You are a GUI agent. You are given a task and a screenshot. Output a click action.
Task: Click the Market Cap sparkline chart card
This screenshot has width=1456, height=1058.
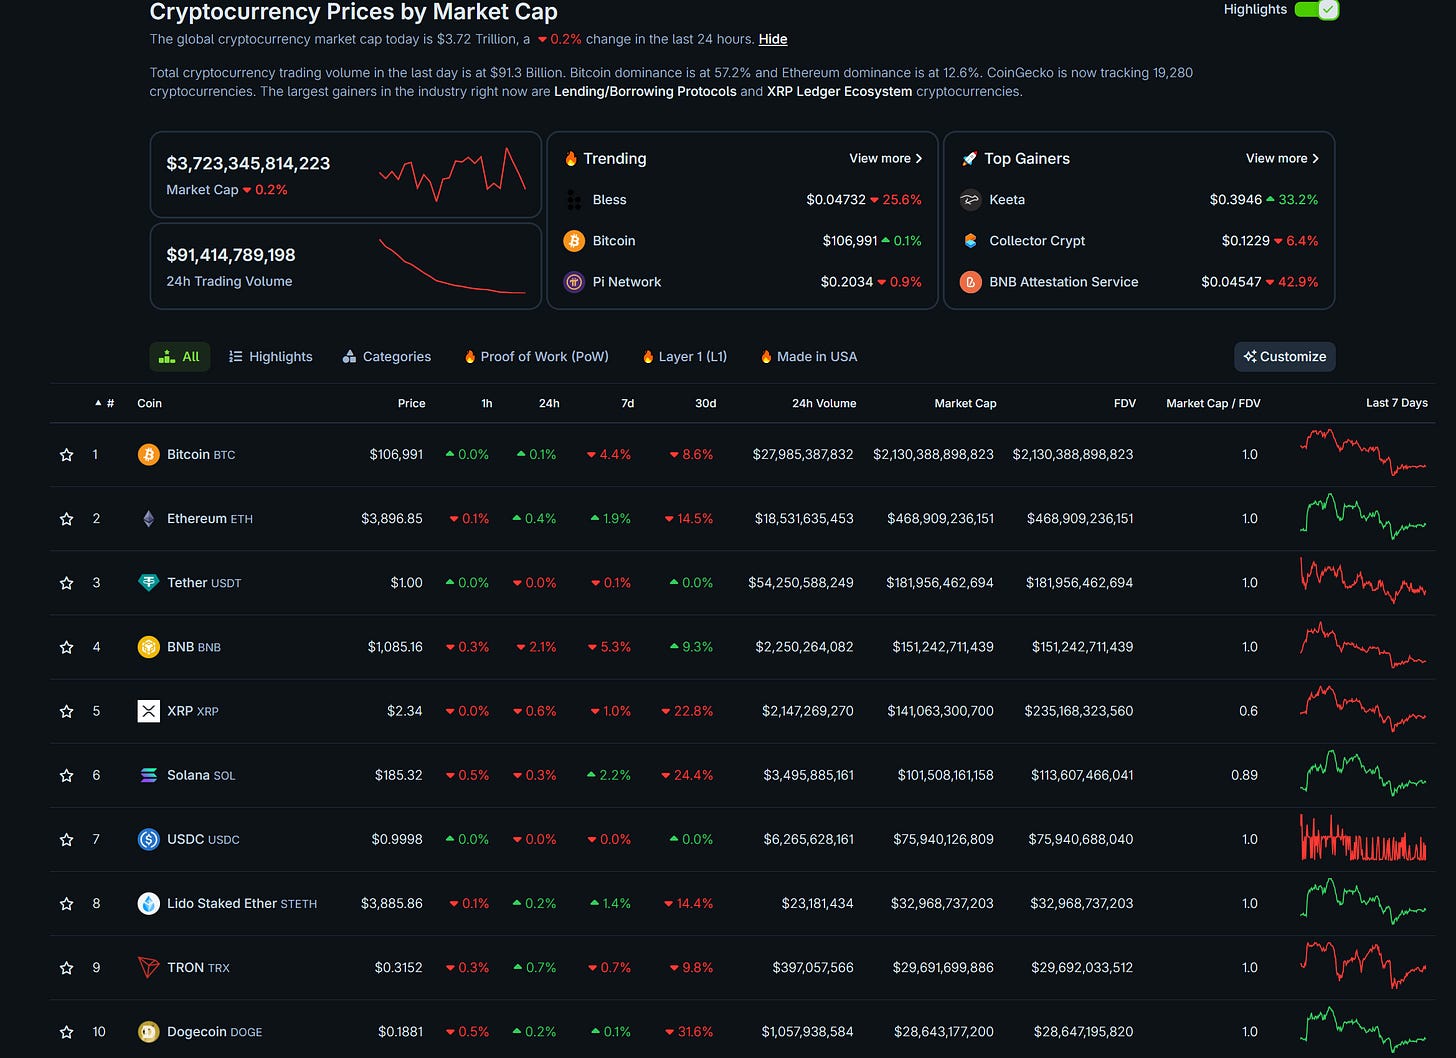pos(345,175)
